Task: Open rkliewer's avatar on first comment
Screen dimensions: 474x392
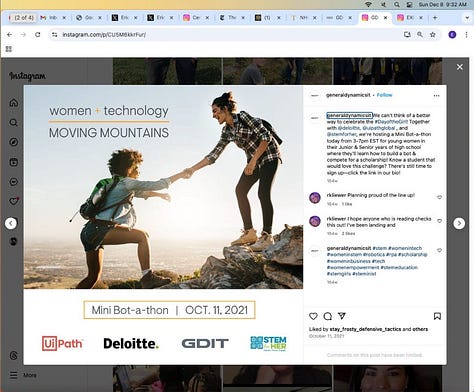Action: tap(315, 198)
